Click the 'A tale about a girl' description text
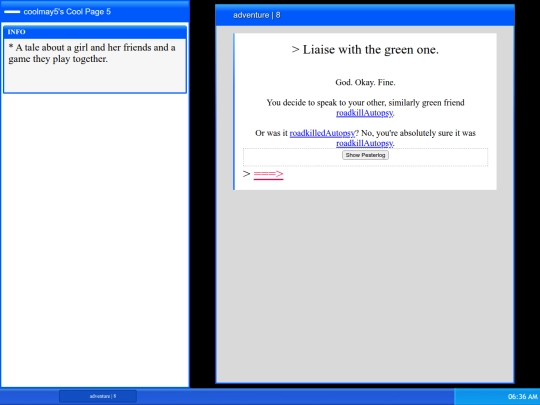The height and width of the screenshot is (405, 540). tap(92, 53)
